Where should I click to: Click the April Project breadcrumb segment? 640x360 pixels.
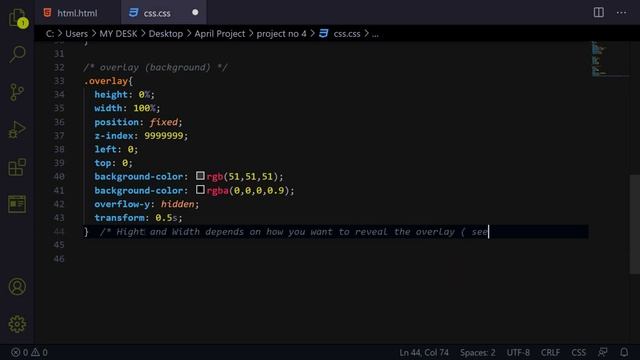pos(220,34)
